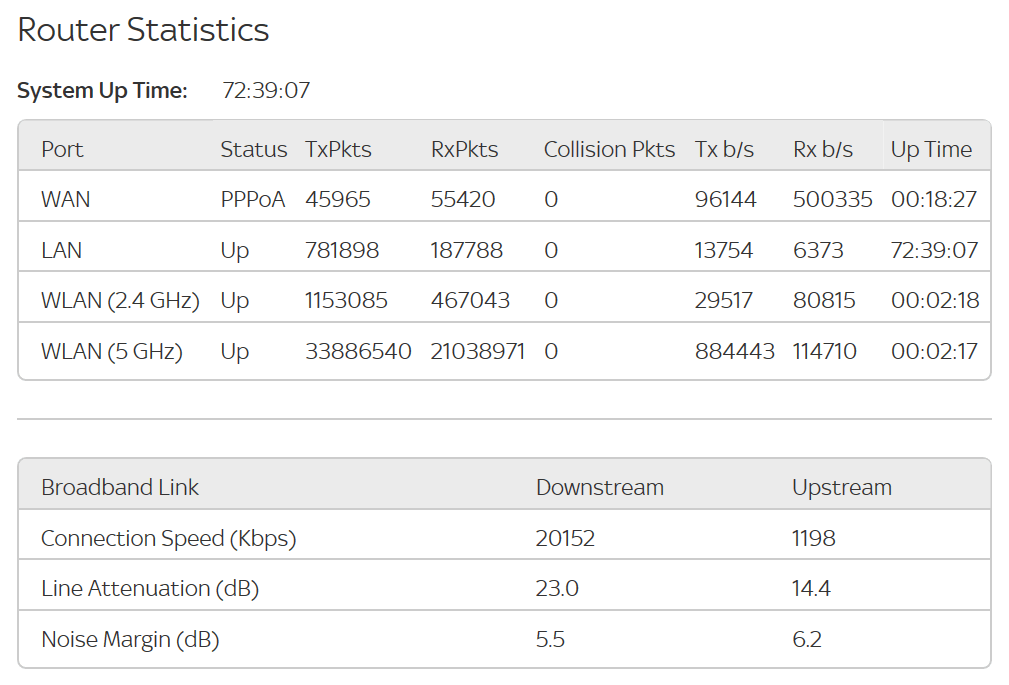This screenshot has height=685, width=1009.
Task: Click the PPPoA status of WAN
Action: coord(252,200)
